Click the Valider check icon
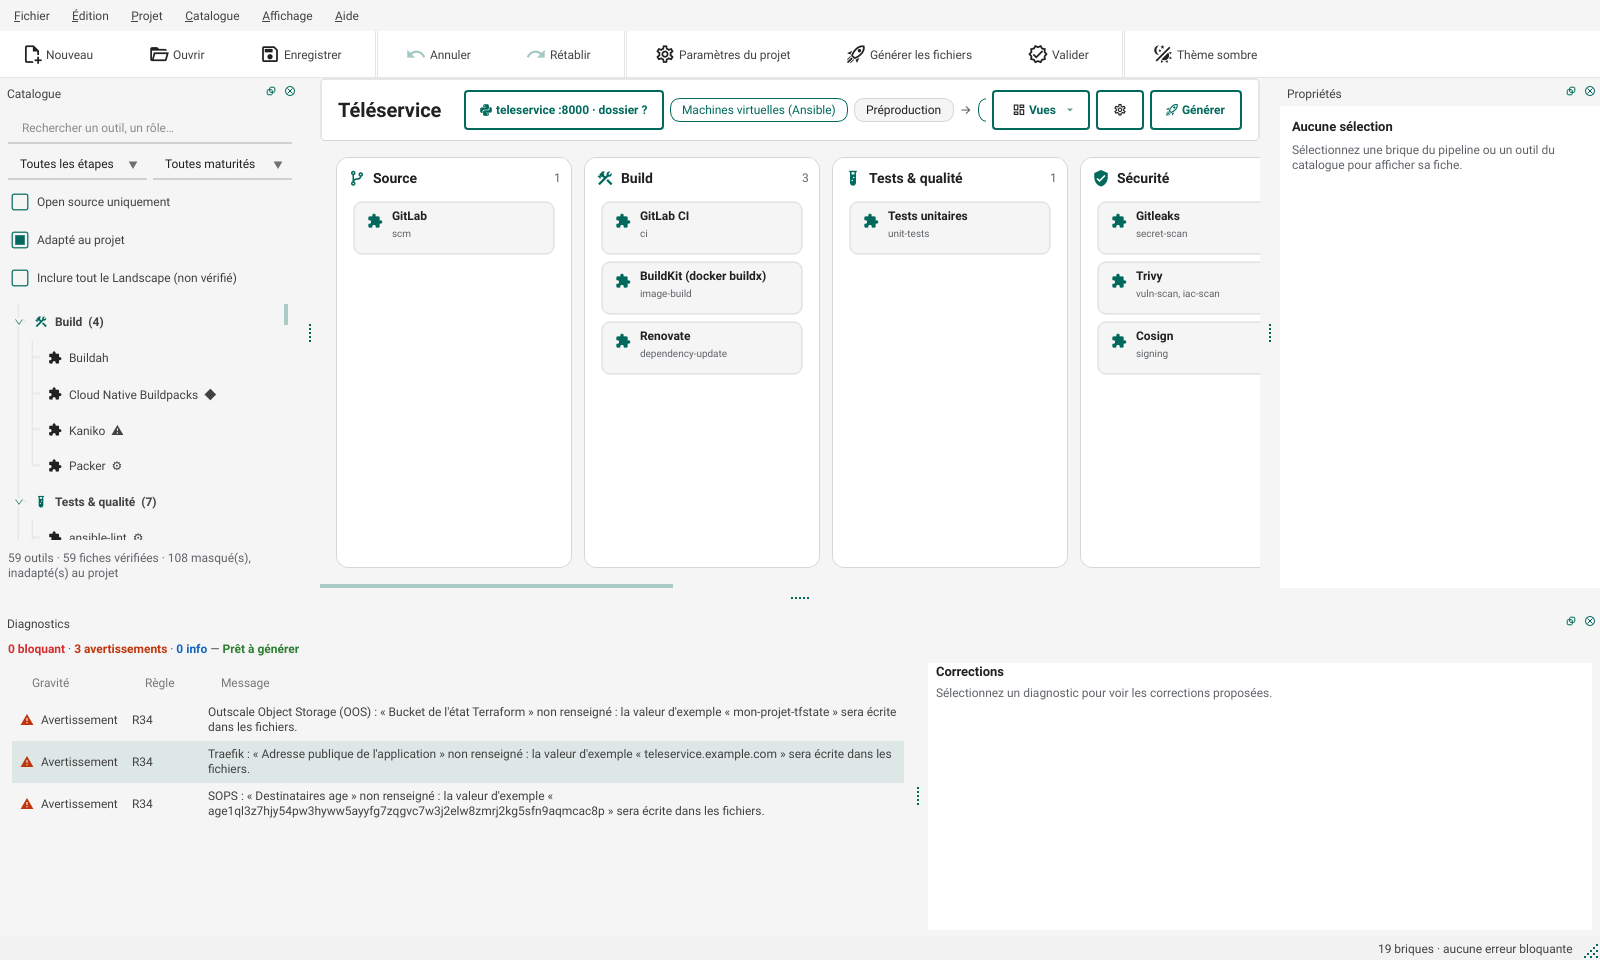The width and height of the screenshot is (1600, 960). [1038, 55]
